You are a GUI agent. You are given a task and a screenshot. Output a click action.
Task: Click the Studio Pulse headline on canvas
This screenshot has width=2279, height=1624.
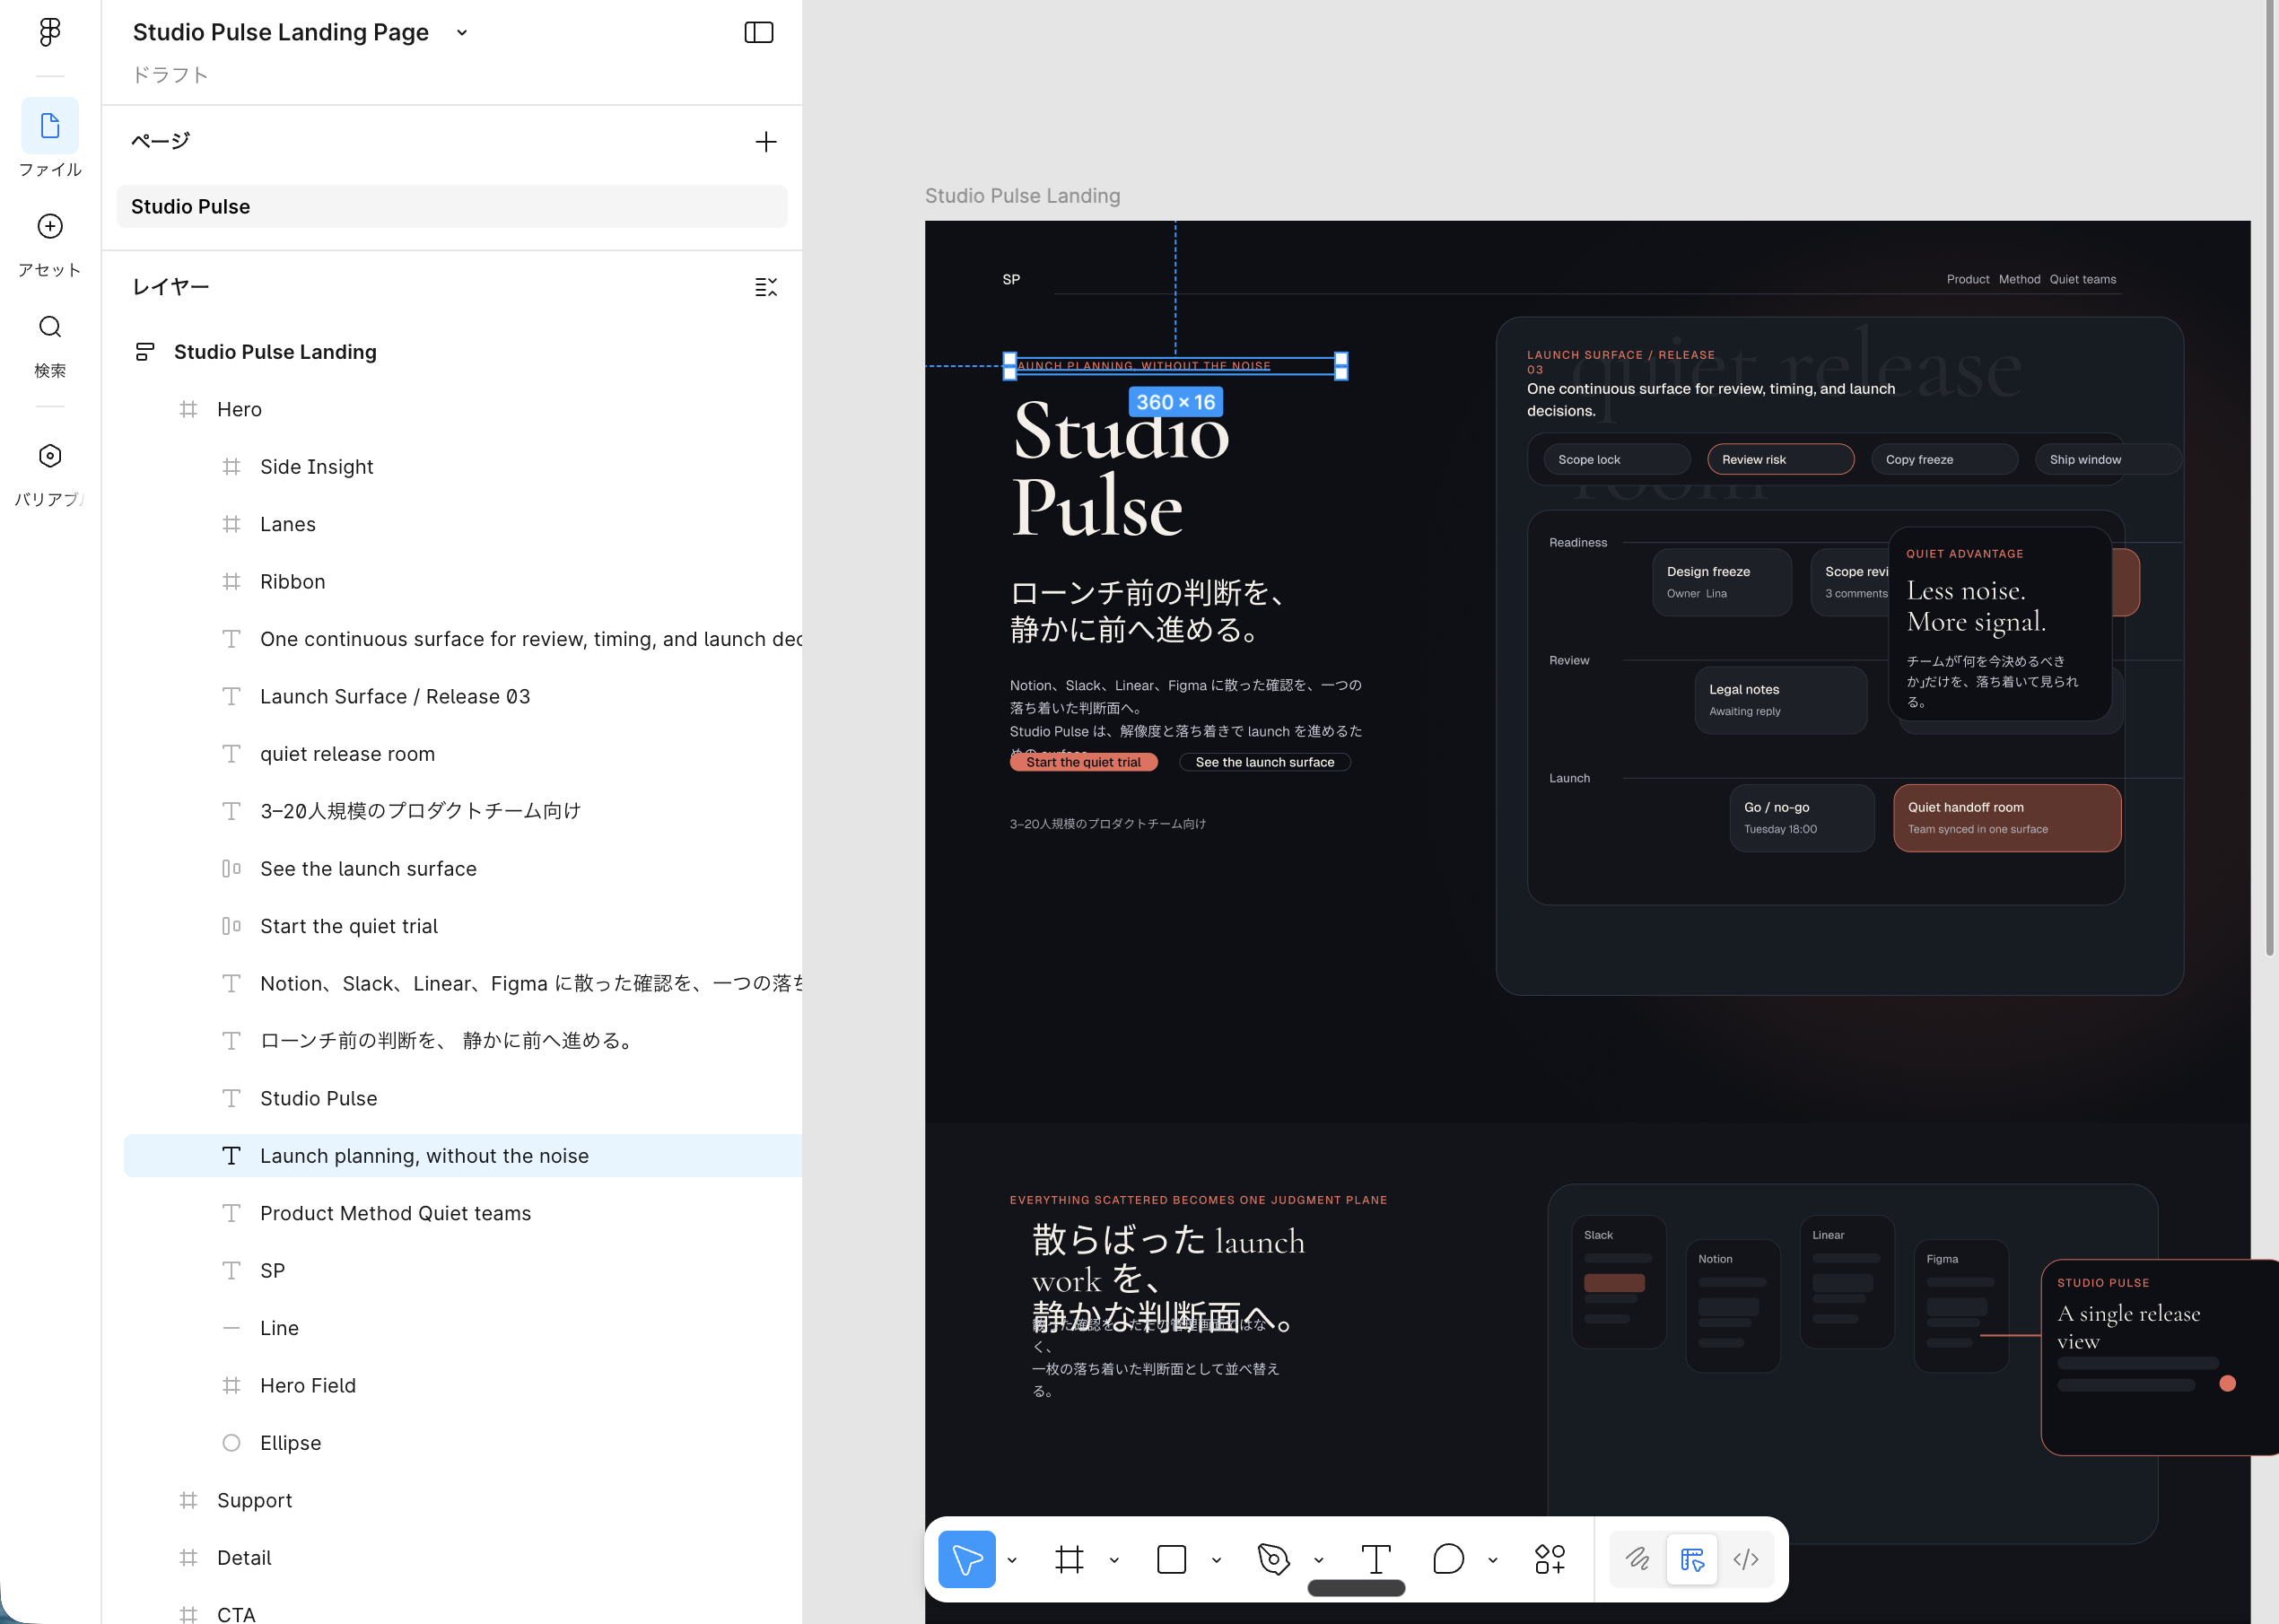tap(1121, 469)
